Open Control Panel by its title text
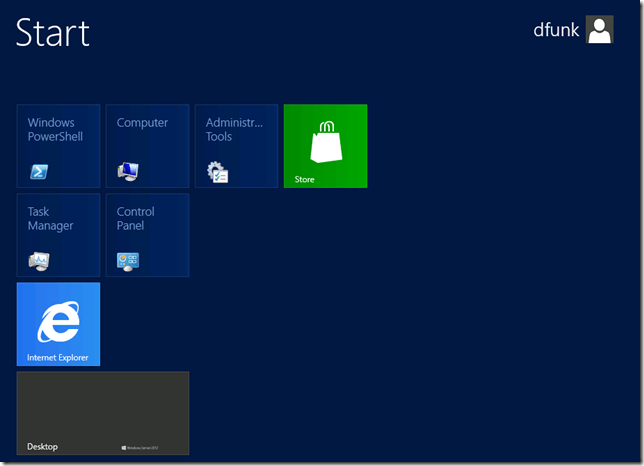Screen dimensions: 644x466 tap(135, 219)
